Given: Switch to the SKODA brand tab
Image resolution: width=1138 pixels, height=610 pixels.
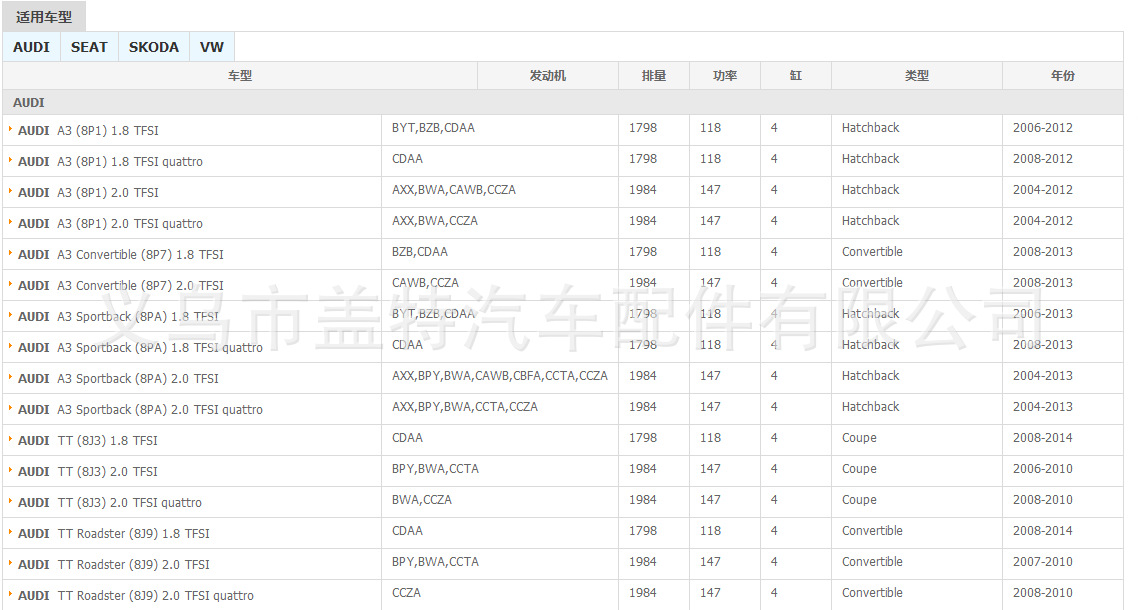Looking at the screenshot, I should (154, 47).
